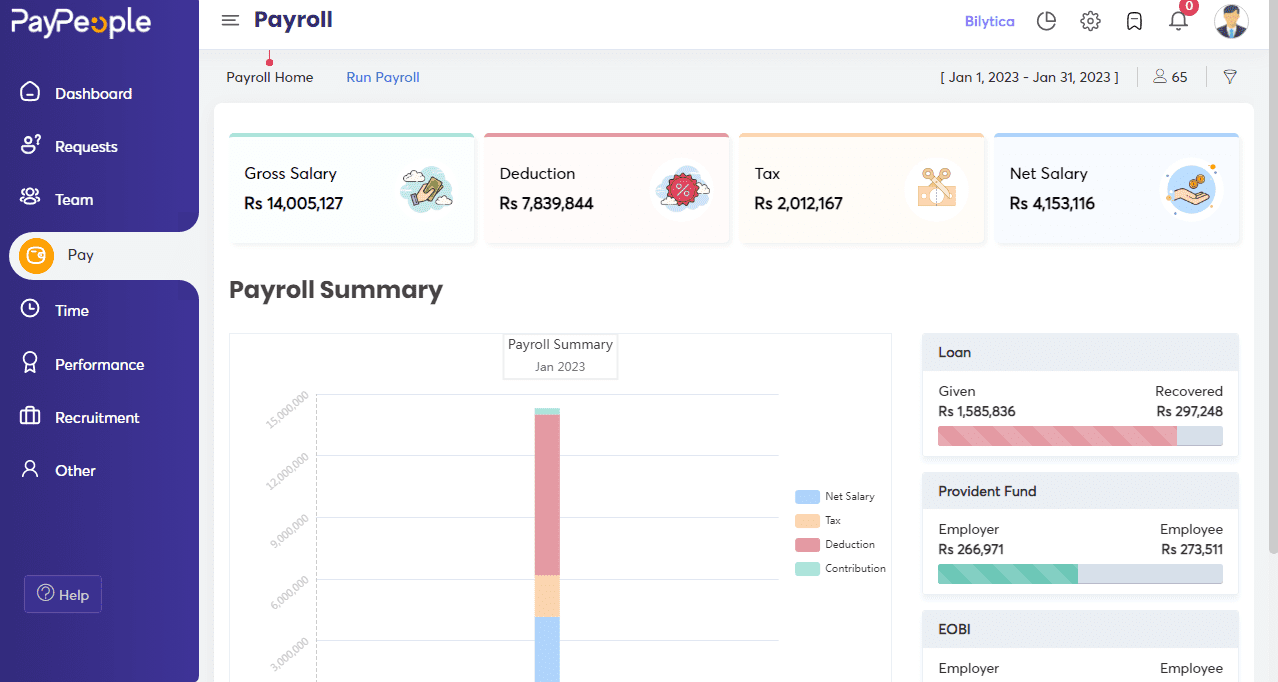Click the Dashboard home icon

pyautogui.click(x=30, y=92)
